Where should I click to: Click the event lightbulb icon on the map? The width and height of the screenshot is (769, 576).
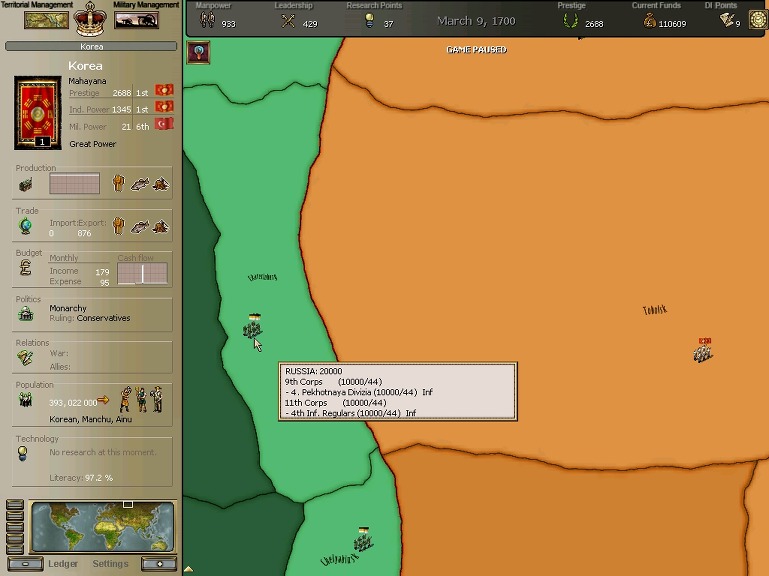[199, 52]
